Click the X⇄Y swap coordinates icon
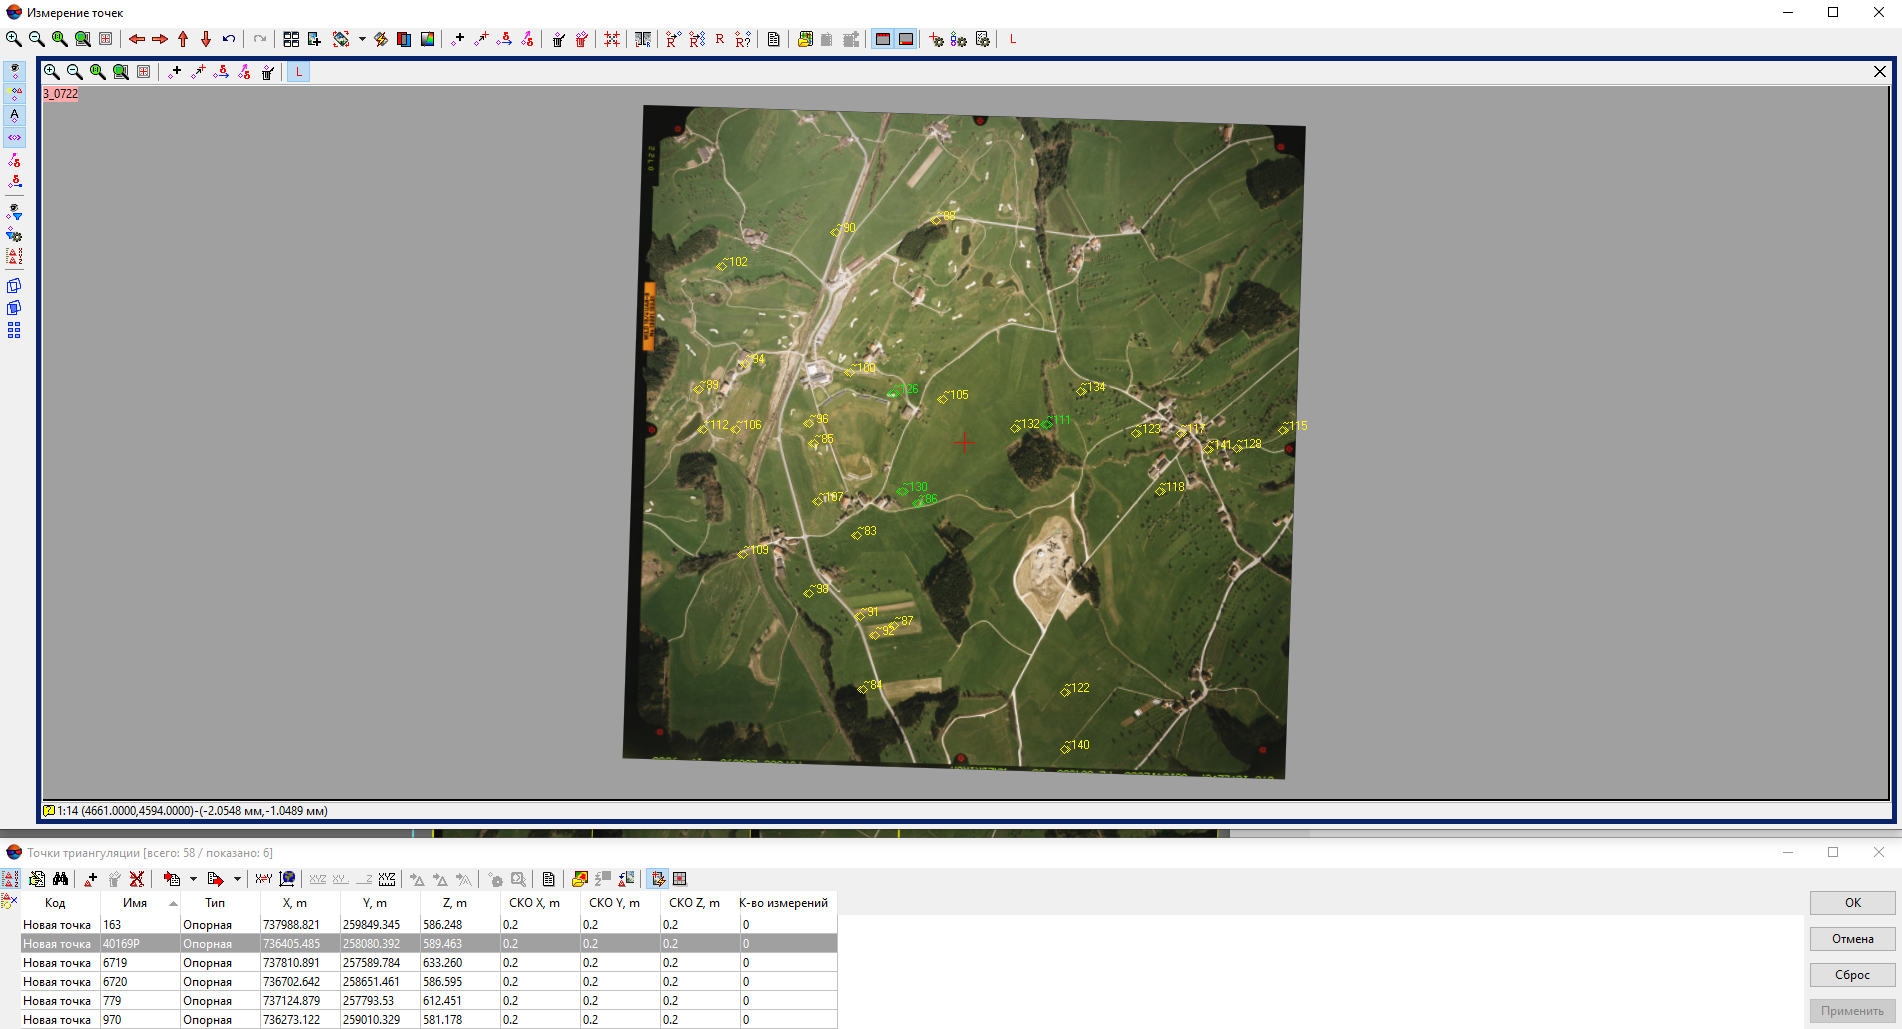This screenshot has height=1029, width=1902. click(264, 879)
